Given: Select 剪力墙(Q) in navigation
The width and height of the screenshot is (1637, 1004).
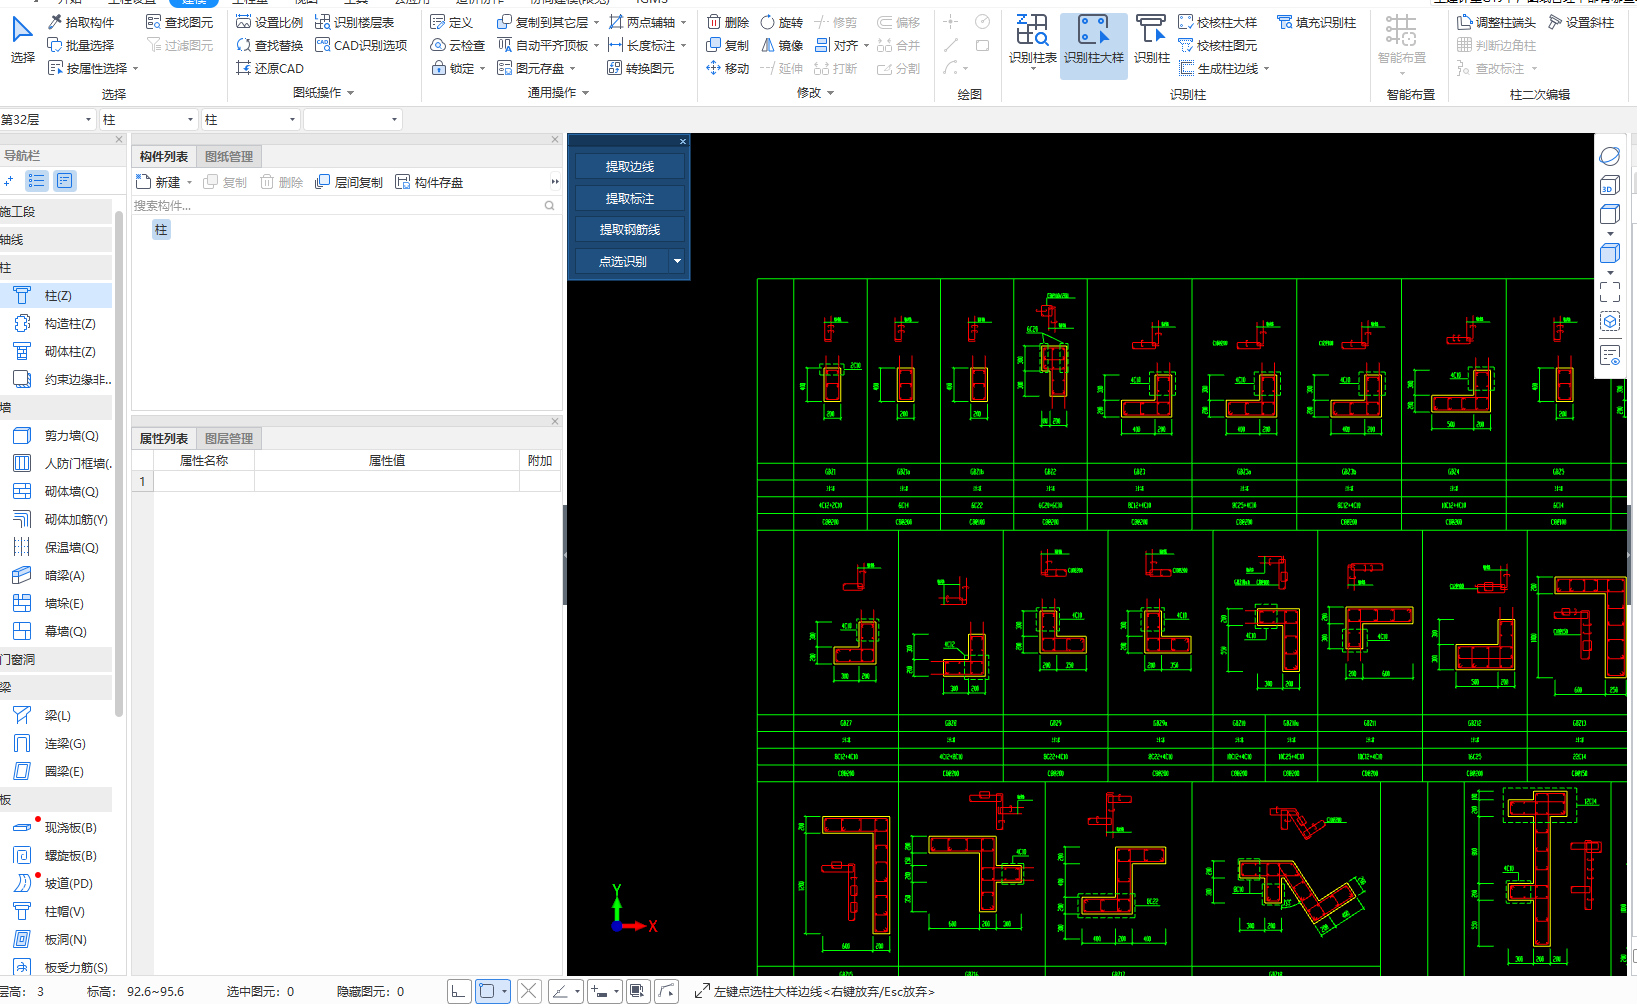Looking at the screenshot, I should coord(56,436).
